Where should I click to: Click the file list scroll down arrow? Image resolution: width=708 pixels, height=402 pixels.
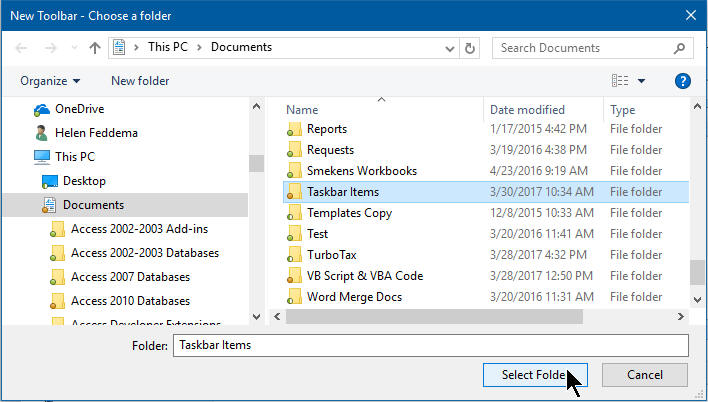tap(697, 299)
